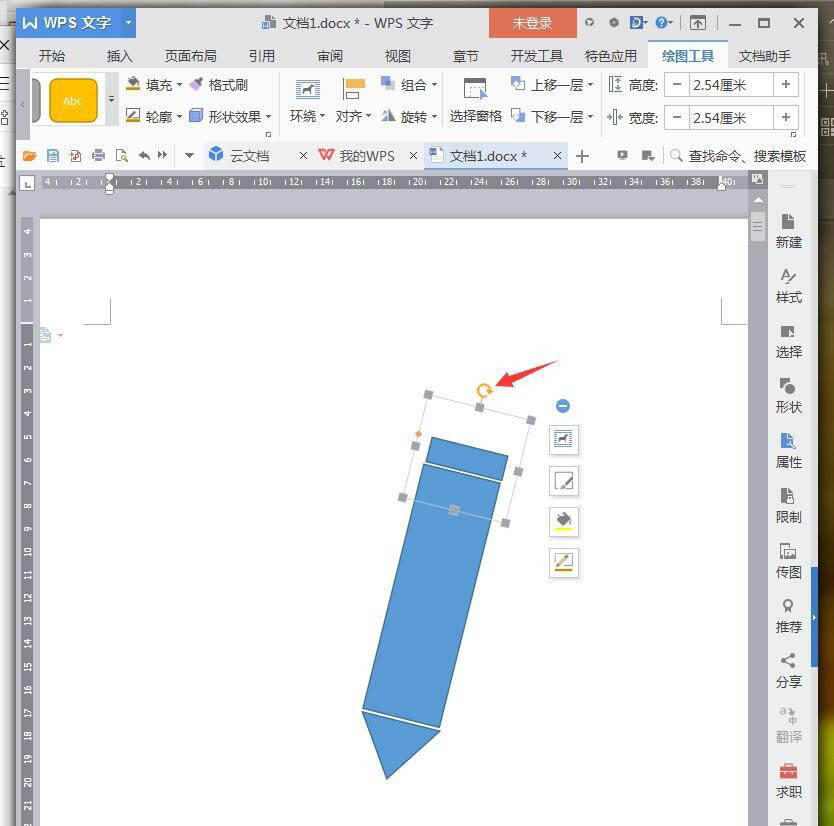This screenshot has width=834, height=826.
Task: Open 属性 in the right sidebar
Action: pos(788,450)
